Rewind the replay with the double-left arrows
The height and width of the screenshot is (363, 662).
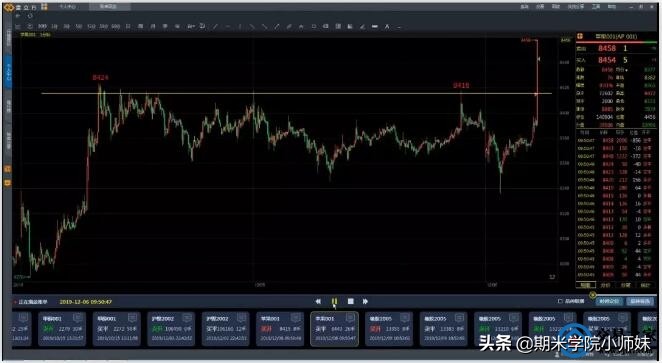pyautogui.click(x=318, y=301)
